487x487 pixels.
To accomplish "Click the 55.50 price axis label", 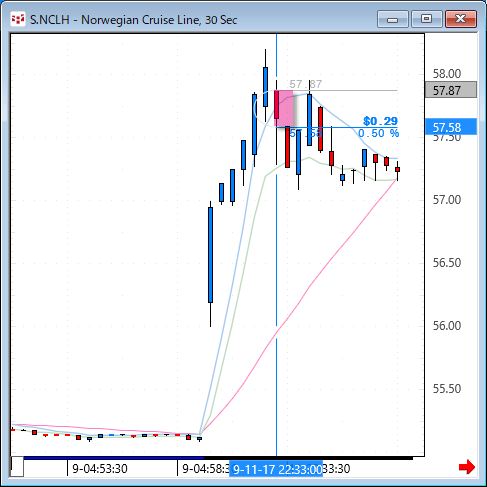I will click(447, 389).
